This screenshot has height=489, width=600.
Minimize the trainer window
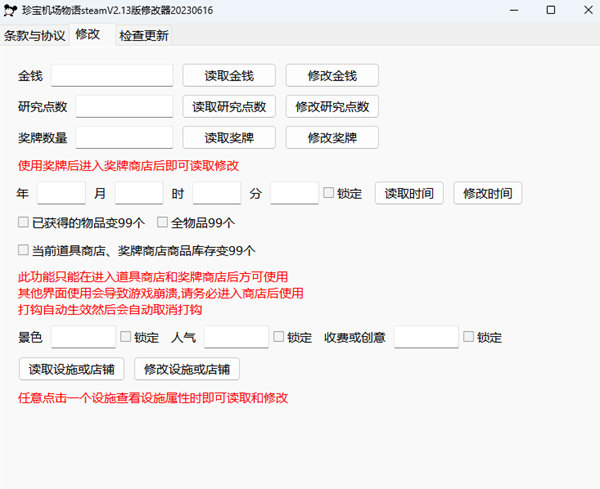[514, 10]
